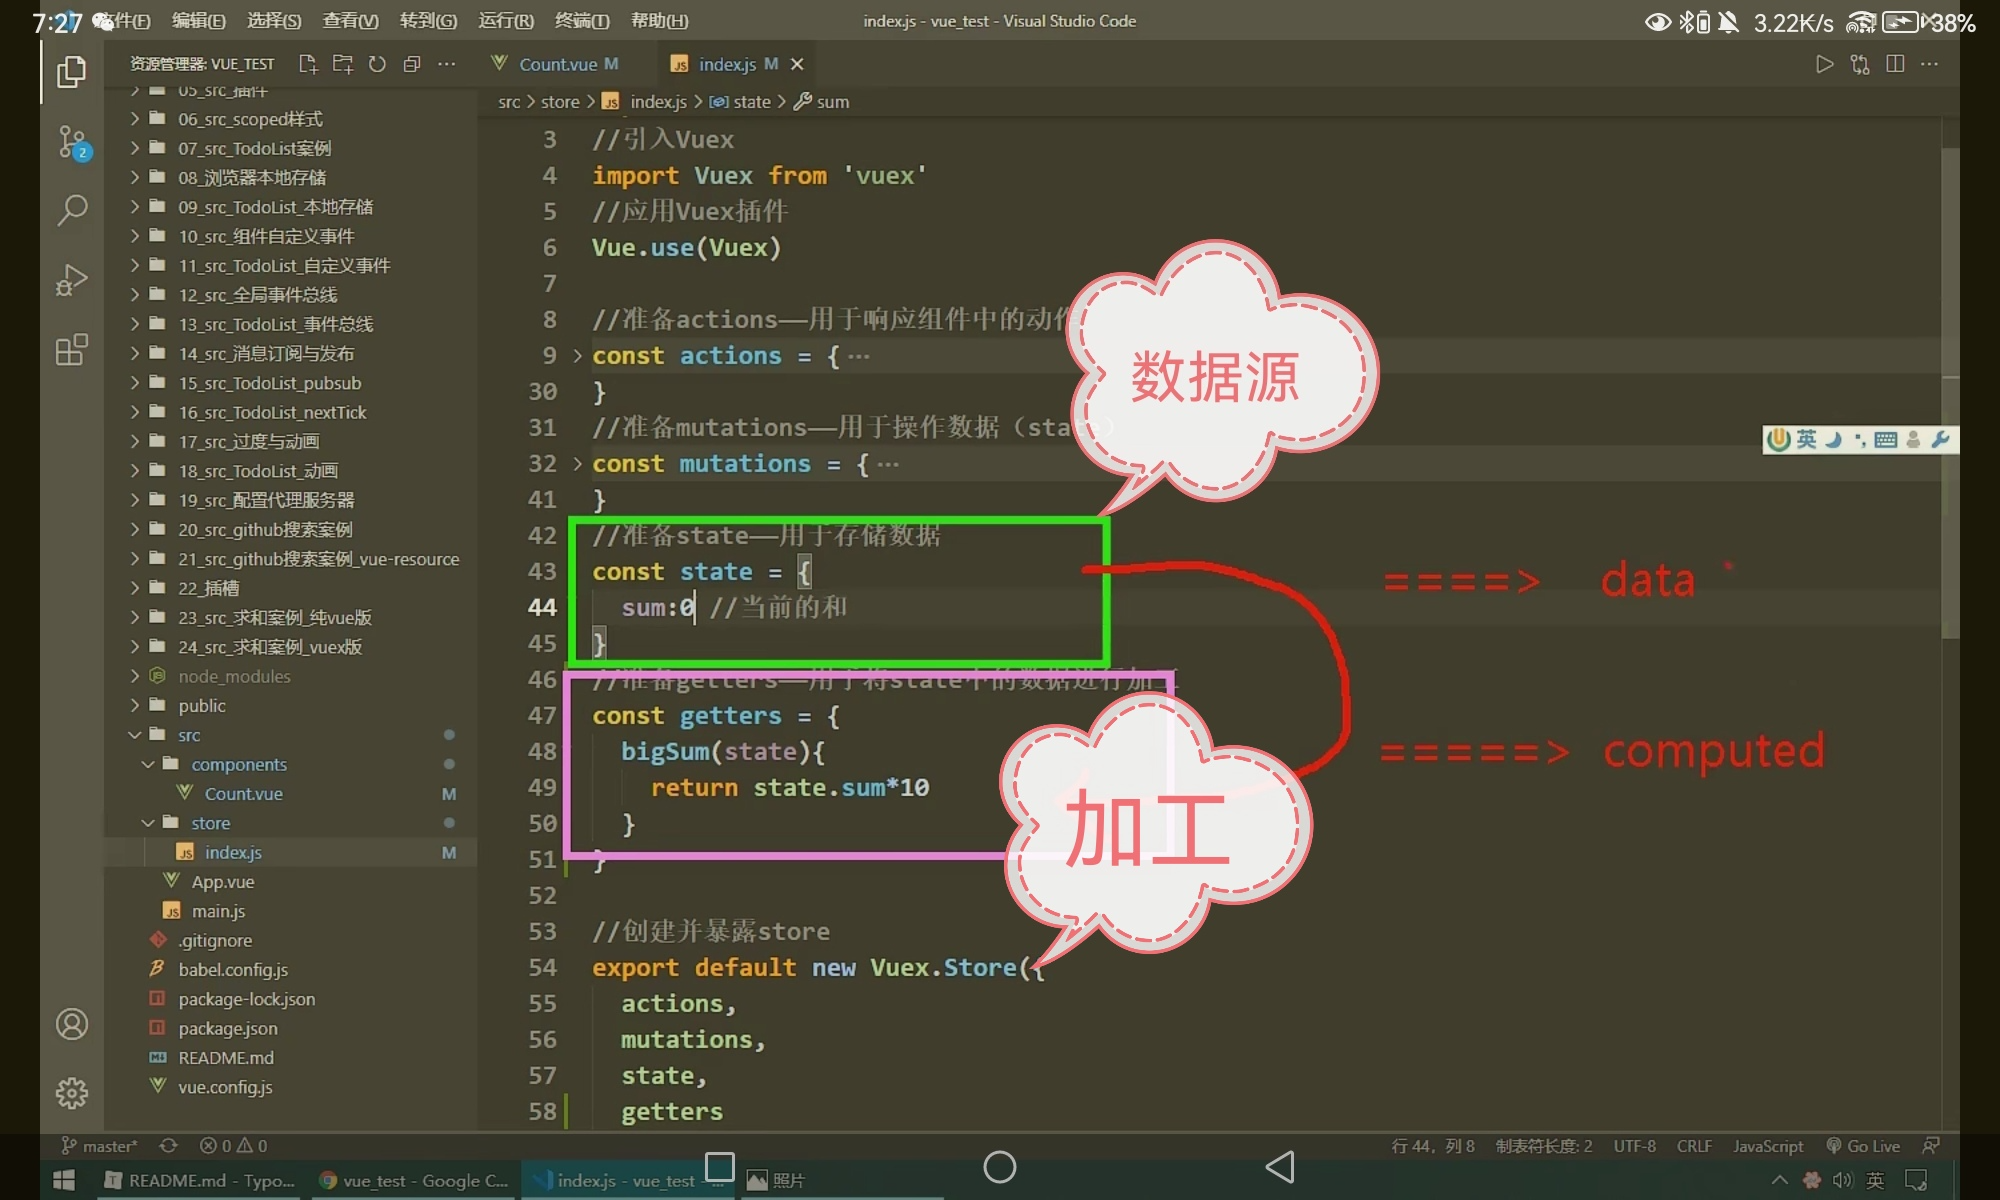The image size is (2000, 1200).
Task: Click the New File icon in explorer
Action: click(x=308, y=64)
